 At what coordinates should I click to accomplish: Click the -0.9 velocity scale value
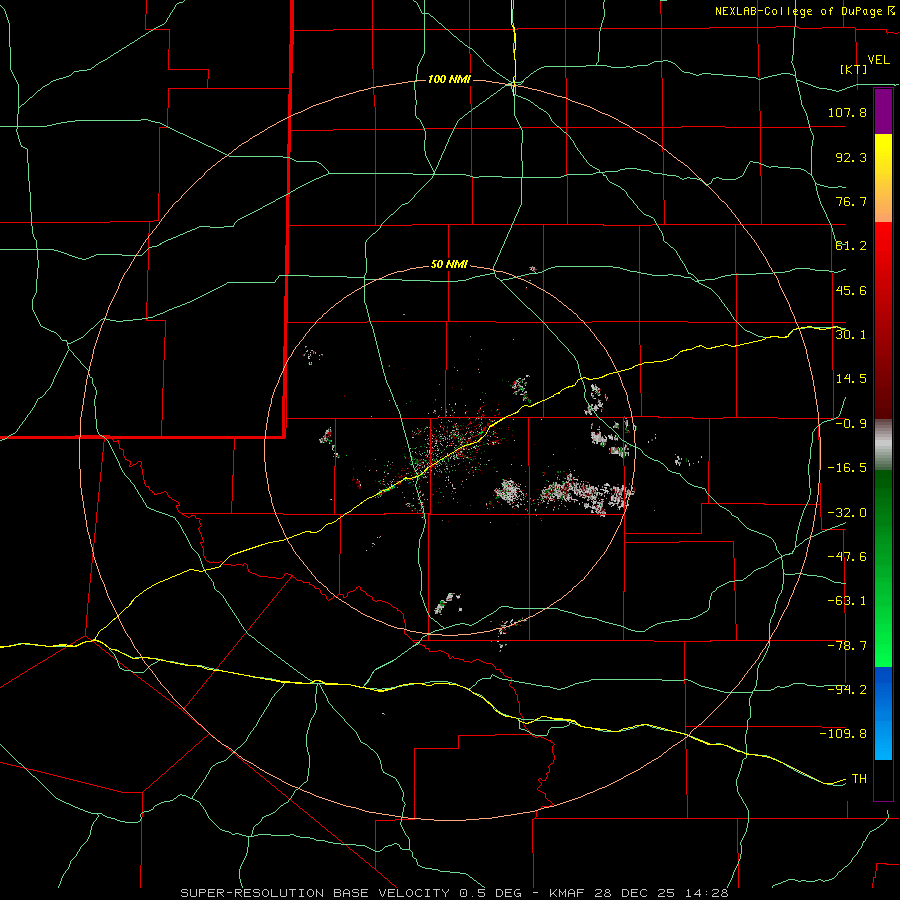tap(851, 424)
